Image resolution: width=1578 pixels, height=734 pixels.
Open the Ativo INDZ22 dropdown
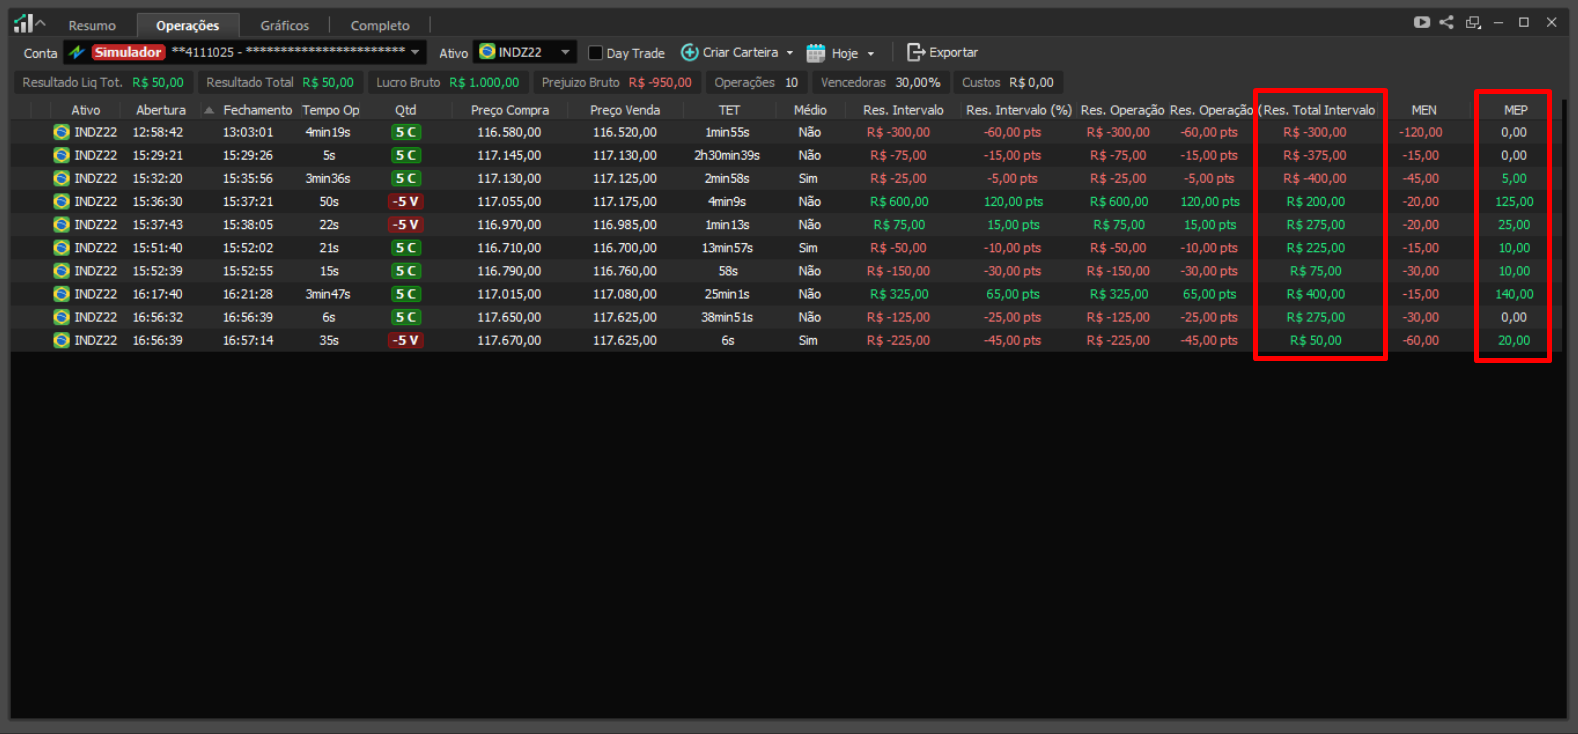pos(565,52)
